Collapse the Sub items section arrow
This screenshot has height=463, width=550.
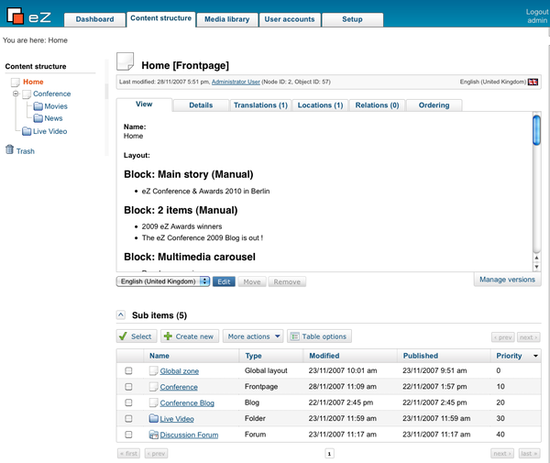pos(121,315)
